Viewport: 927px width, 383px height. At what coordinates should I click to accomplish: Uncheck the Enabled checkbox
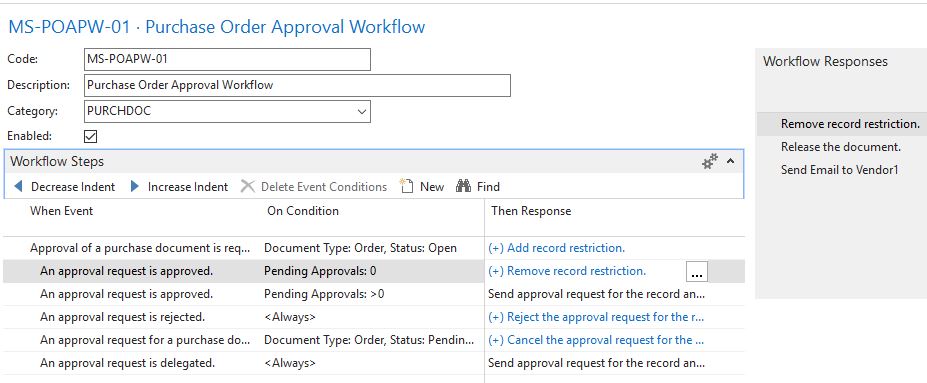coord(90,137)
